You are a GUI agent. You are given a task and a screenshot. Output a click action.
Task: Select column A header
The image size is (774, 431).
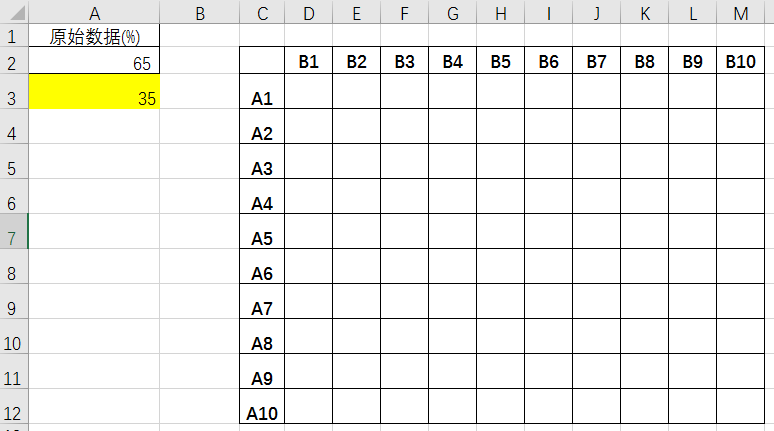point(94,12)
